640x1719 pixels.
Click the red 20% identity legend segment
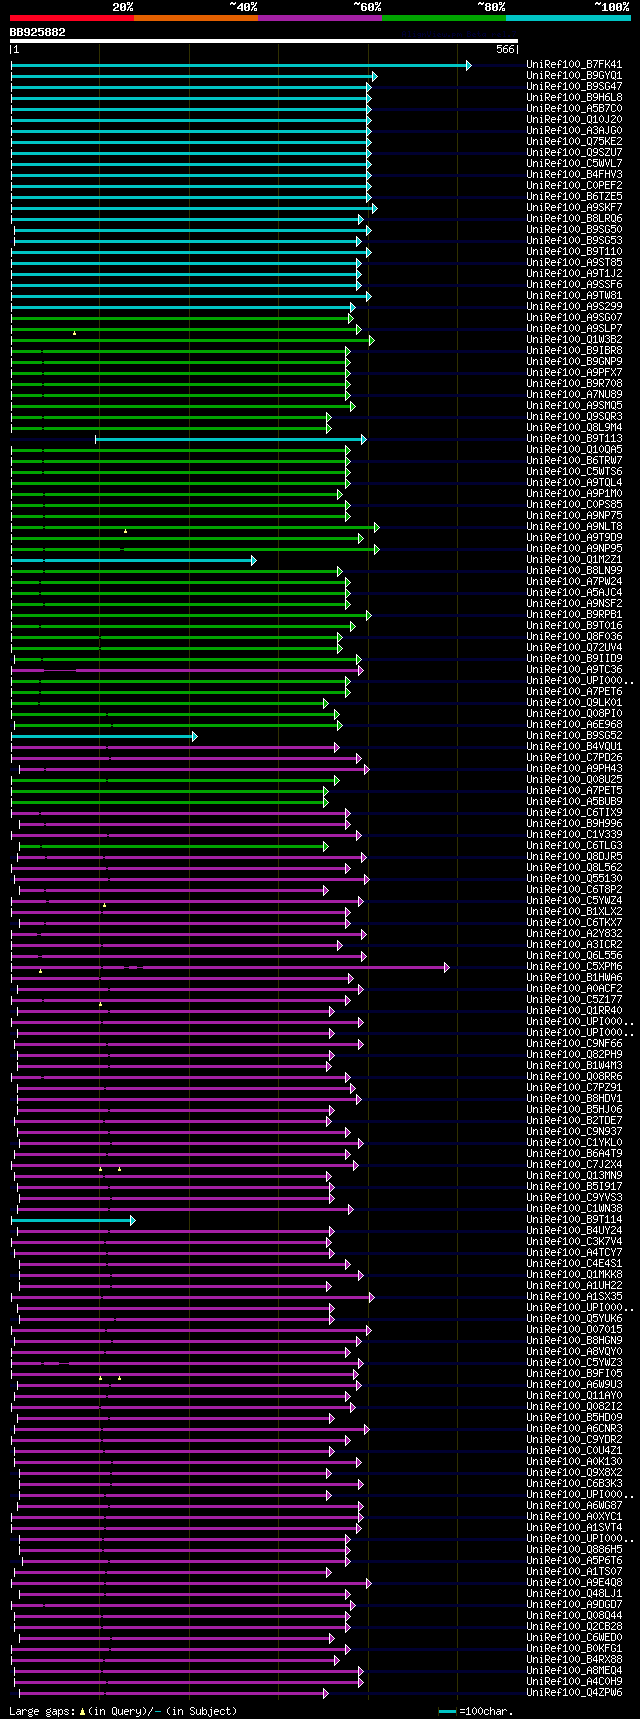(x=71, y=18)
